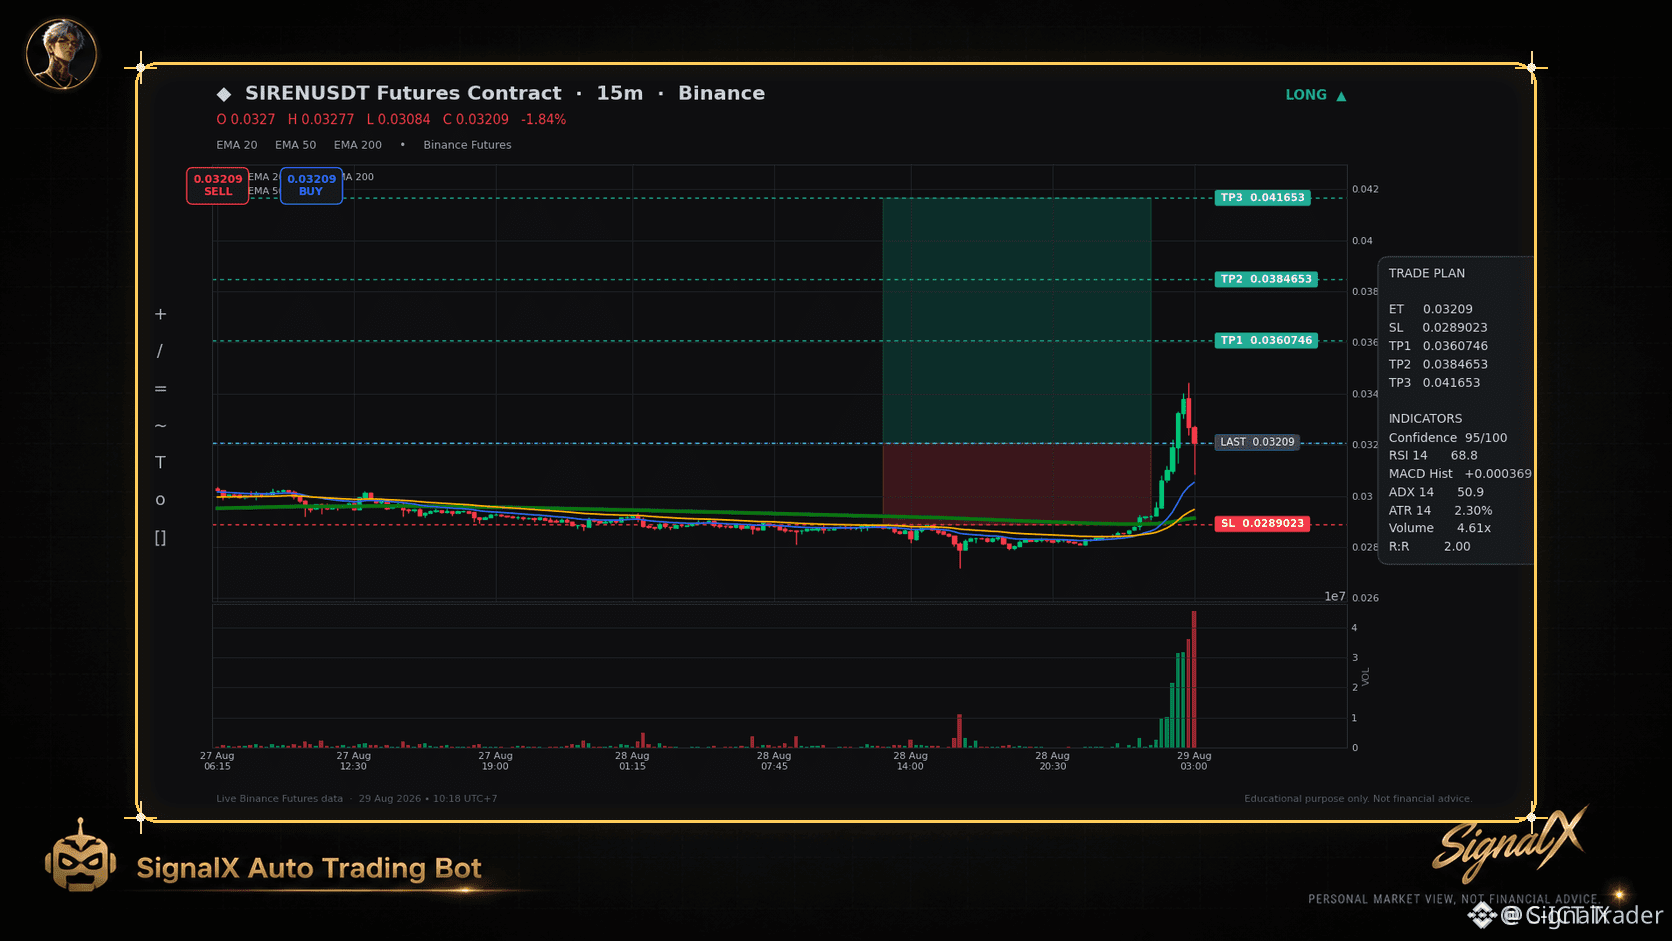The height and width of the screenshot is (941, 1672).
Task: Click the Volume 4.61x row
Action: click(x=1440, y=528)
